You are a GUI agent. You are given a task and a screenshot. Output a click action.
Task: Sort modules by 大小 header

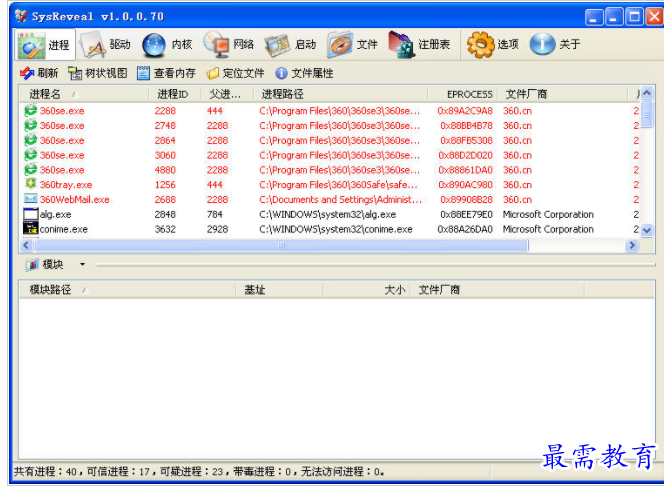point(366,290)
